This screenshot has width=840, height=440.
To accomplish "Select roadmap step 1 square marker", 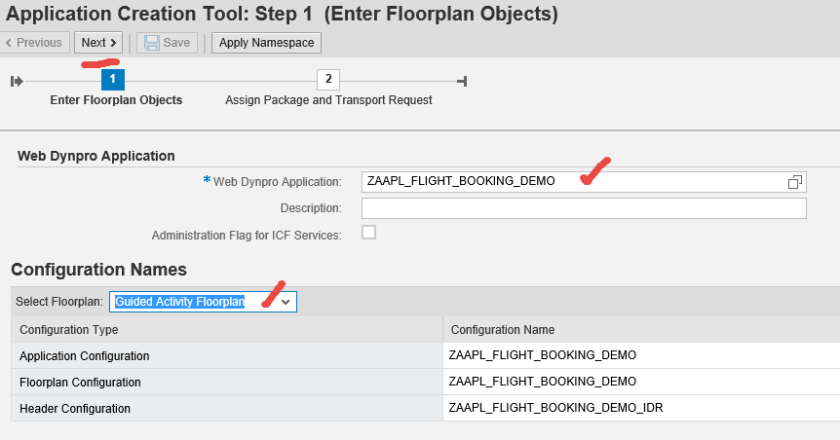I will [x=113, y=79].
